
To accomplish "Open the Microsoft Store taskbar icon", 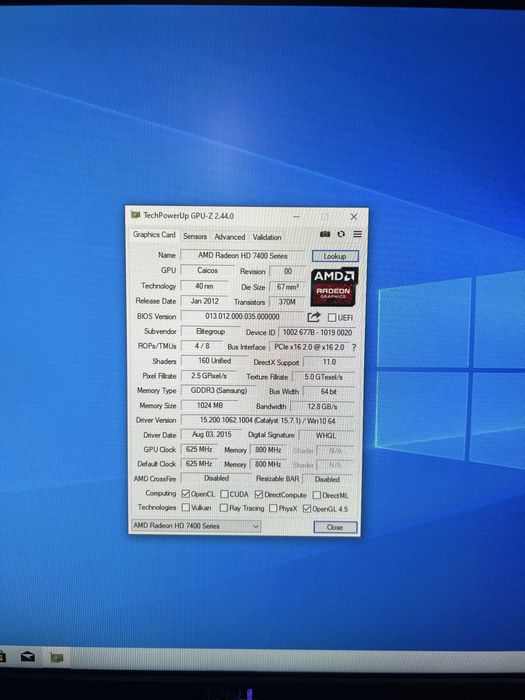I will tap(2, 657).
